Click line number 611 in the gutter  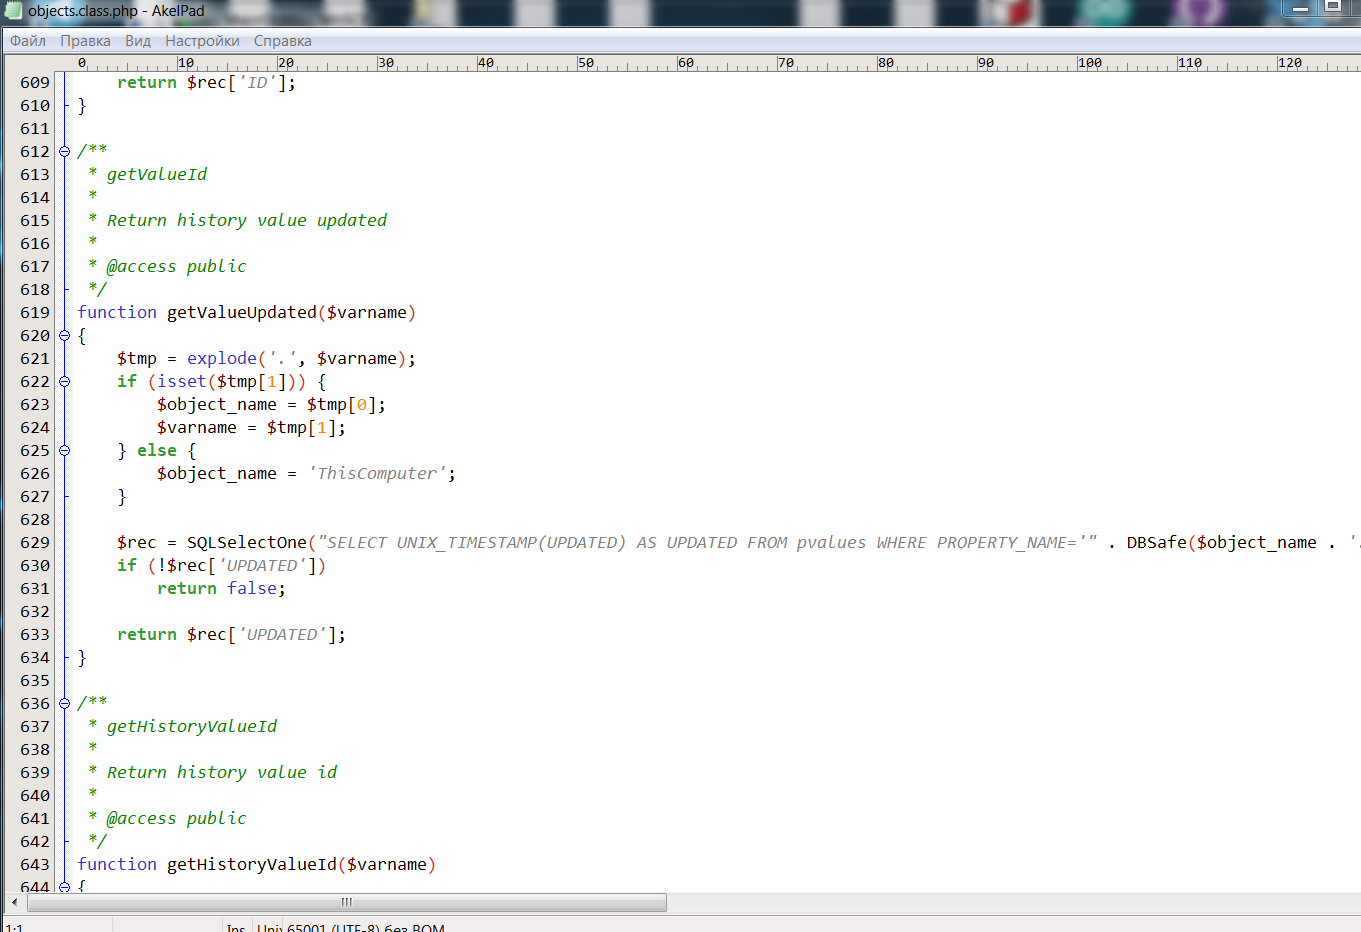pos(35,128)
